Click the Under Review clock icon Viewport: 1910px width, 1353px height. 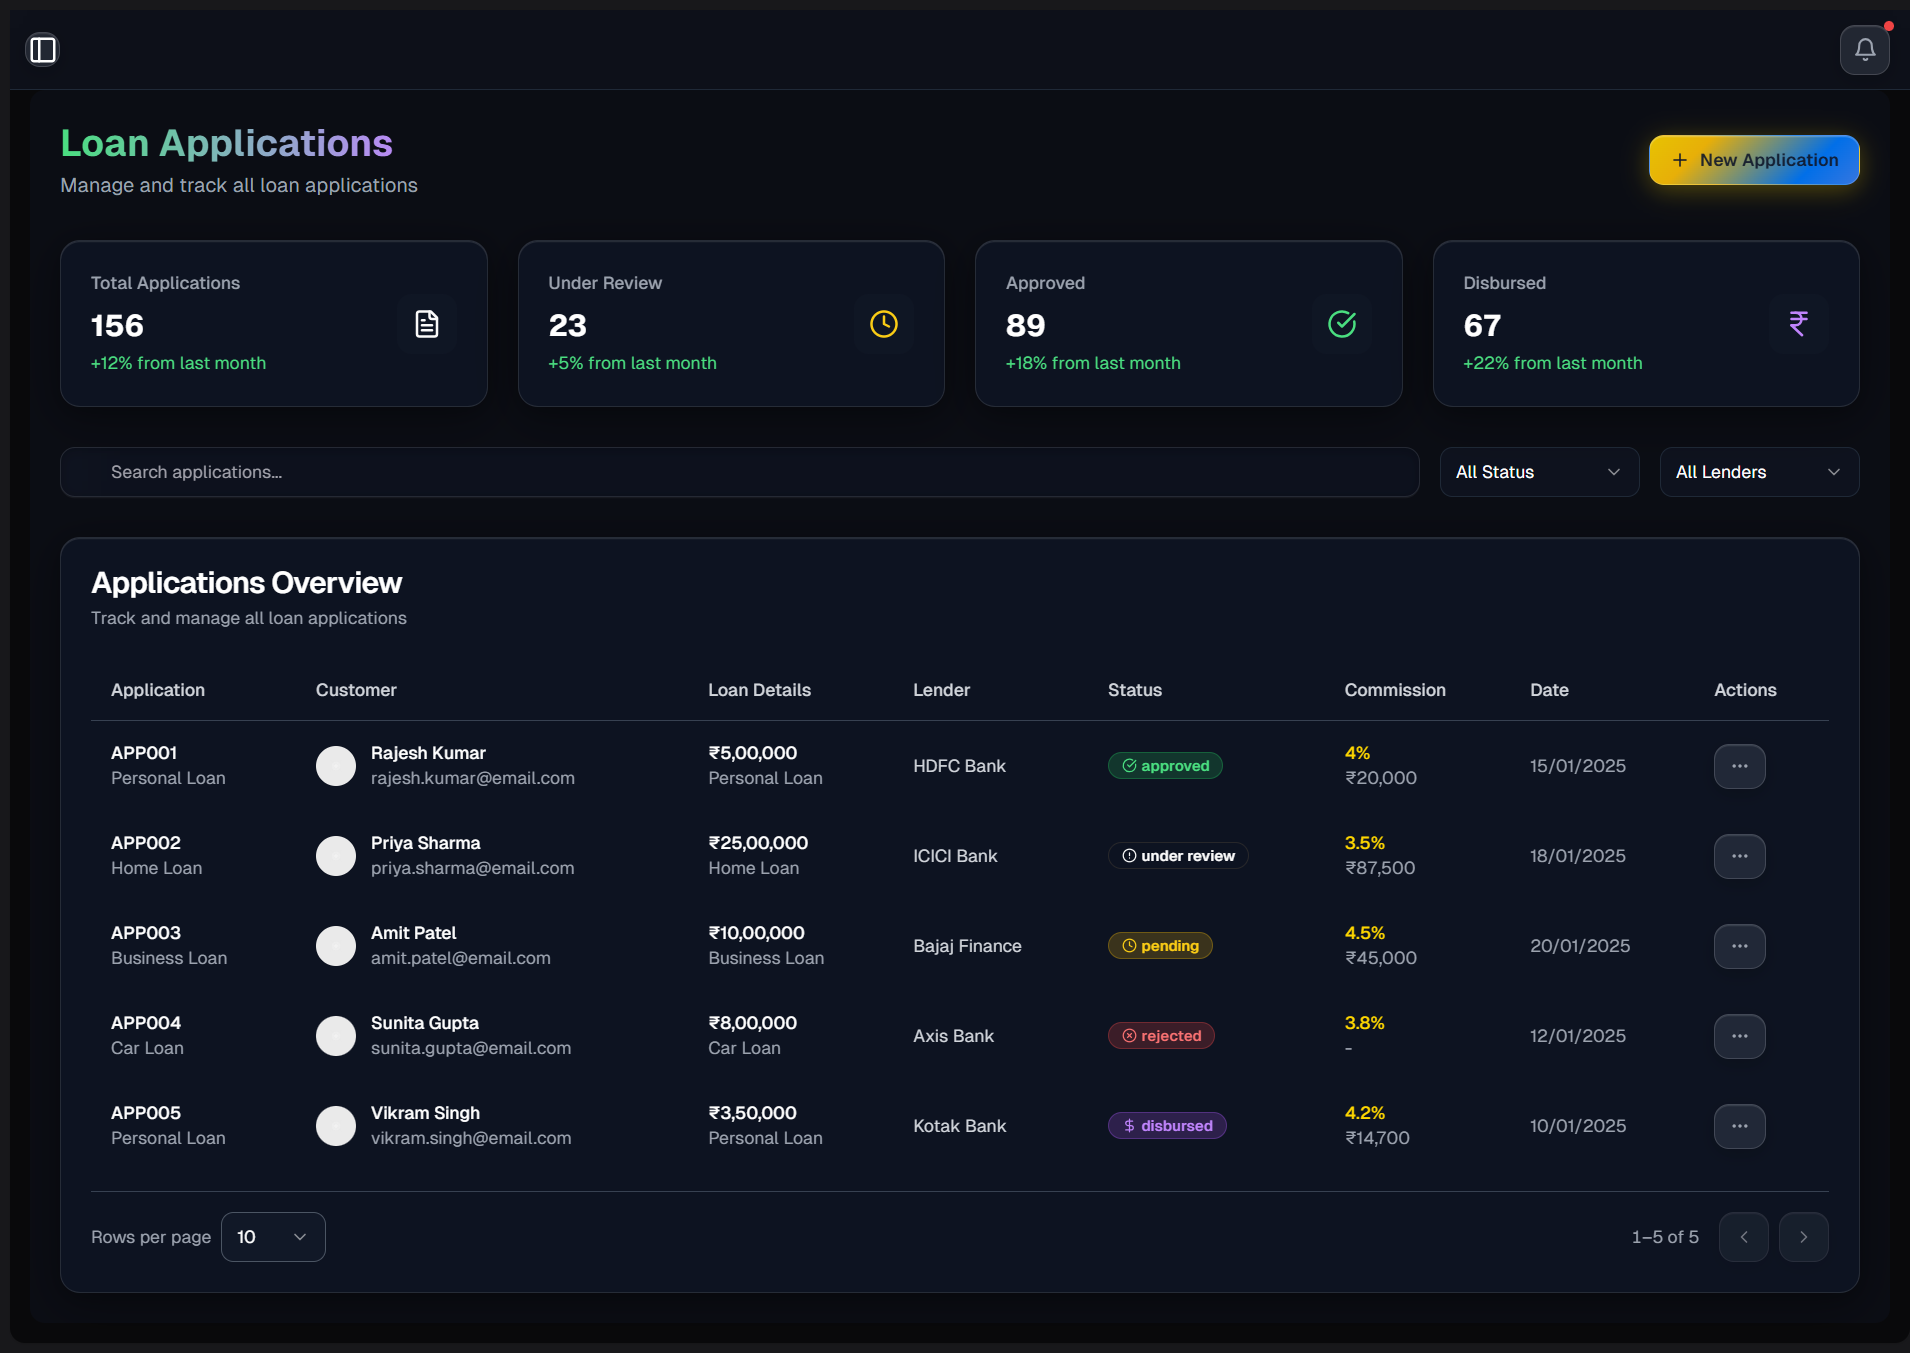(x=884, y=324)
